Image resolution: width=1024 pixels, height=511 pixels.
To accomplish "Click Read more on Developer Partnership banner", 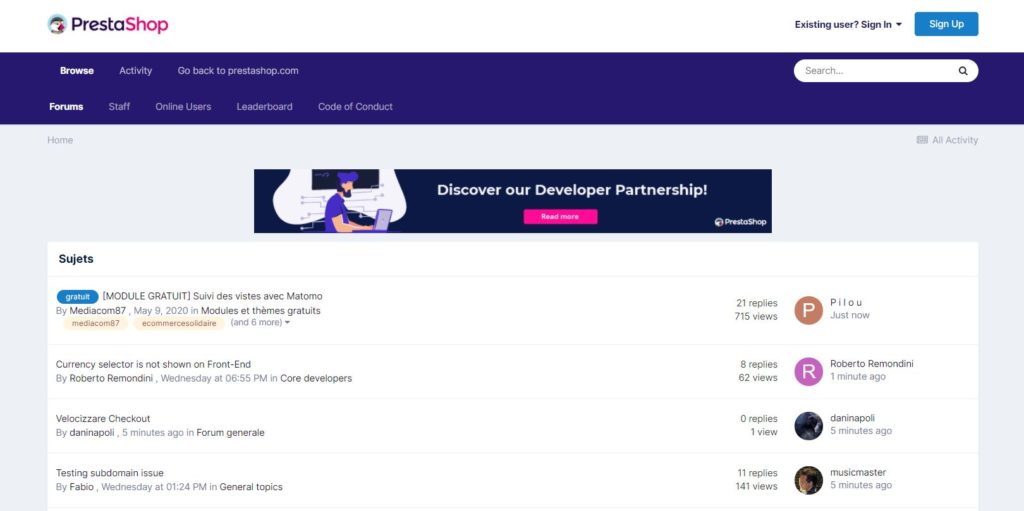I will pyautogui.click(x=560, y=216).
